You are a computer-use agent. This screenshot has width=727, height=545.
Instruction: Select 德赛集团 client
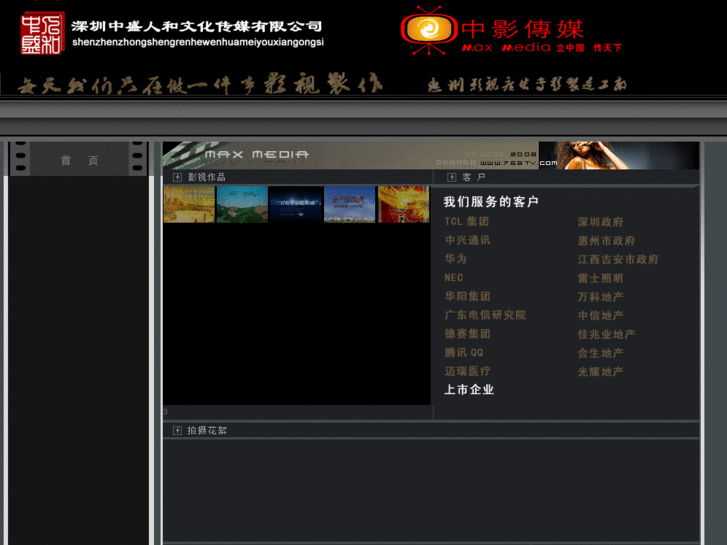pyautogui.click(x=467, y=334)
